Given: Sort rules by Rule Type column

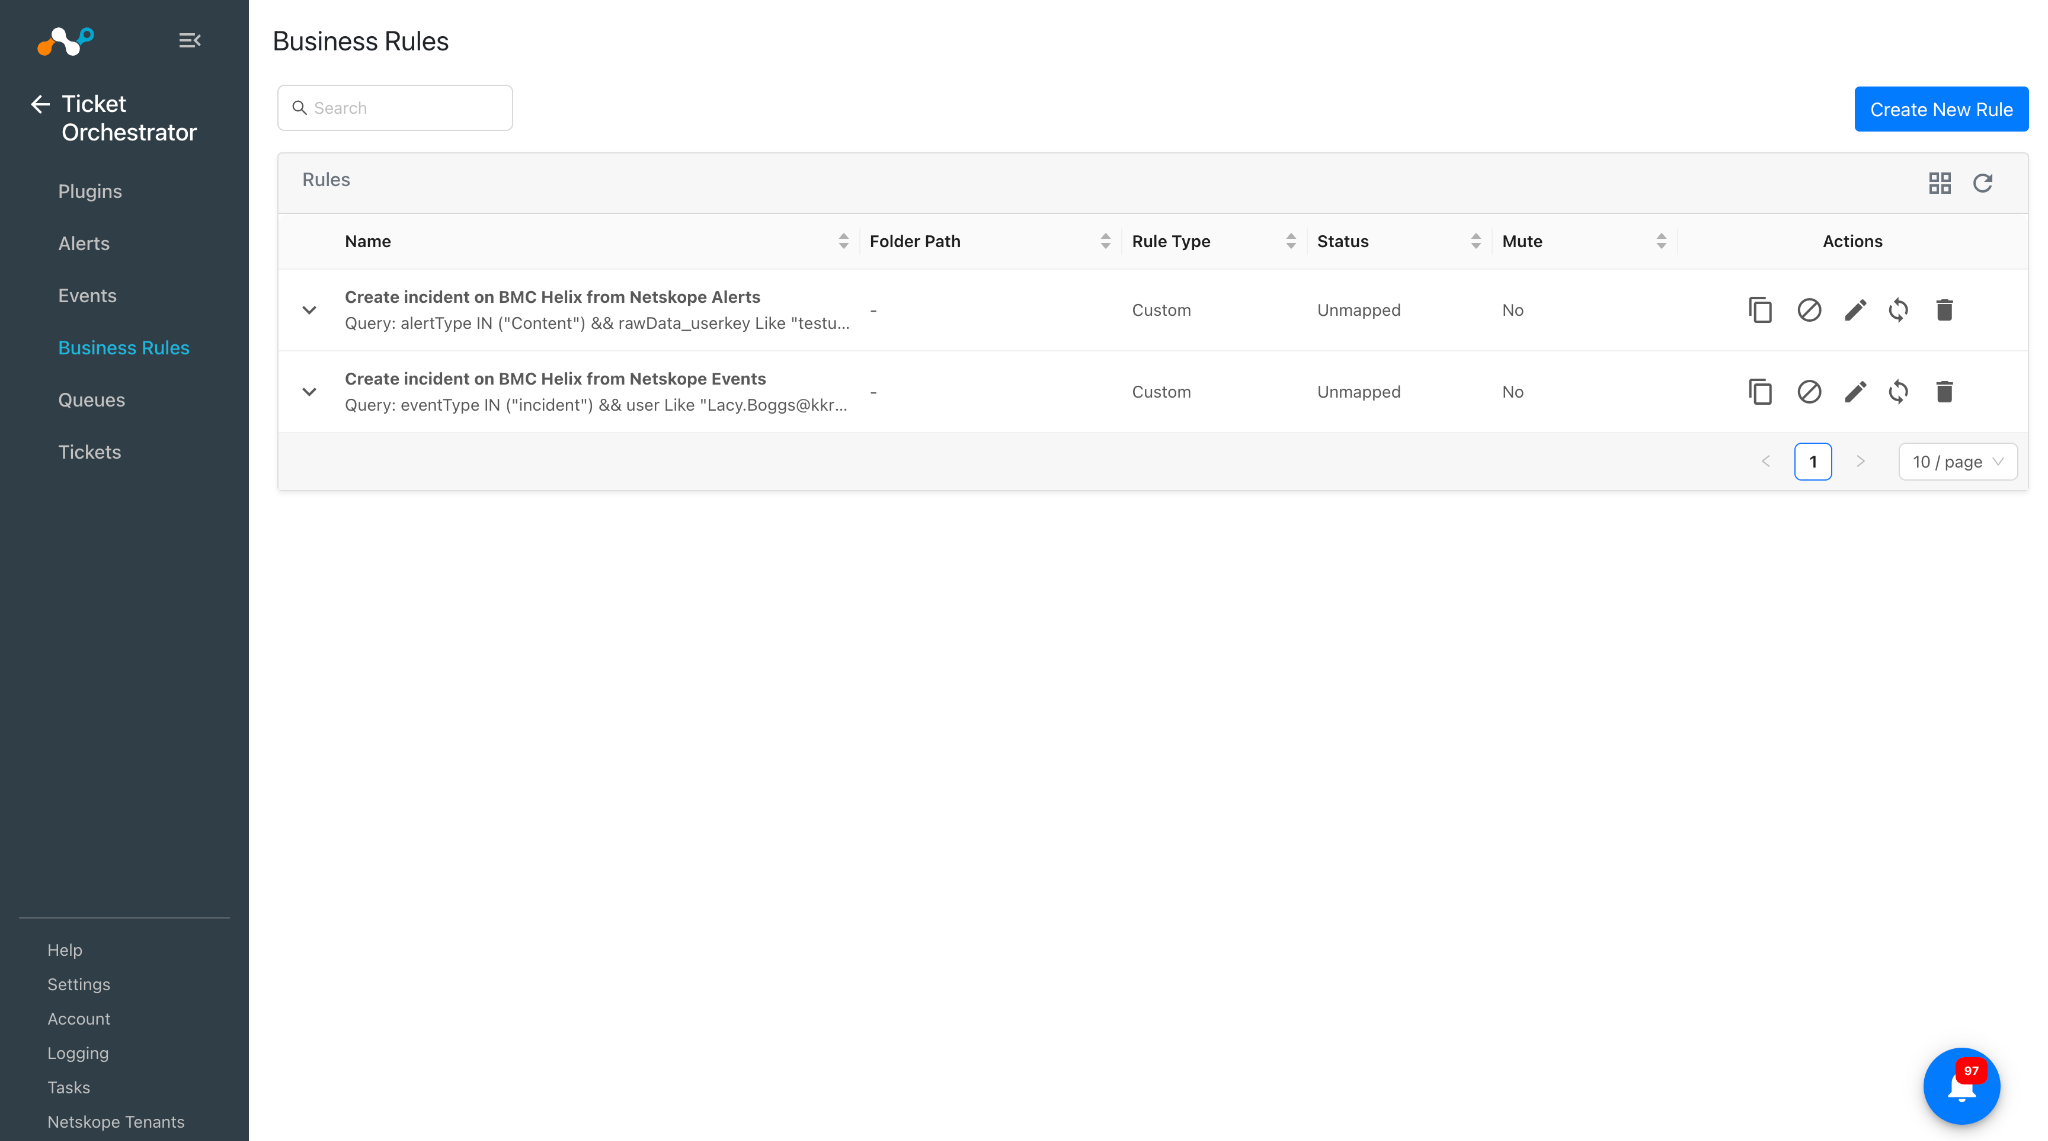Looking at the screenshot, I should 1291,241.
